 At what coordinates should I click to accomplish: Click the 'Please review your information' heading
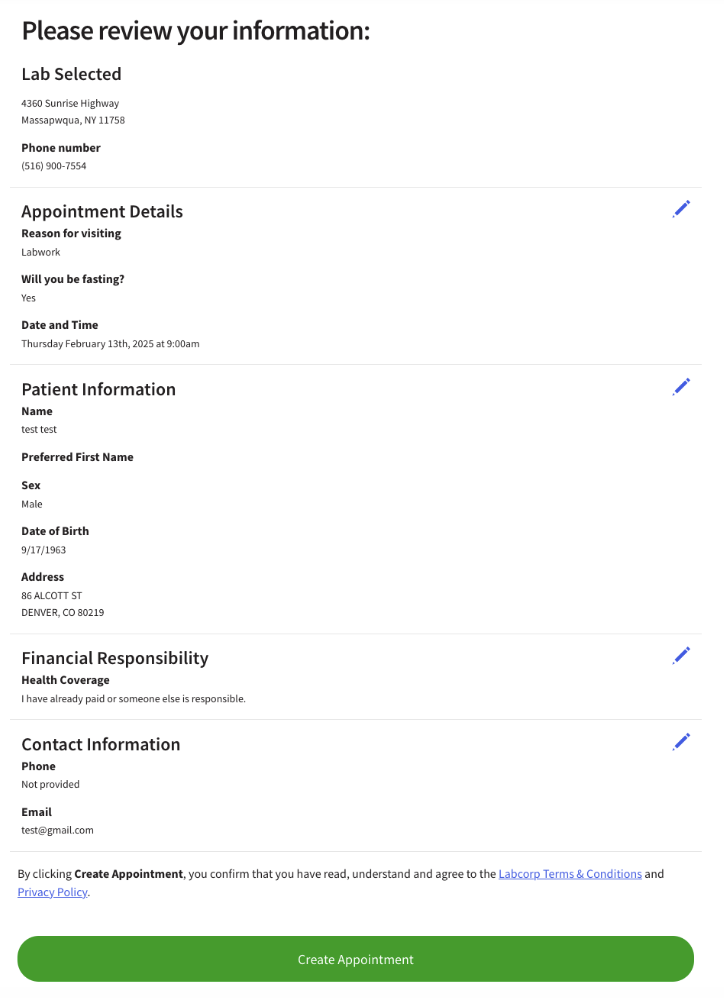coord(196,31)
